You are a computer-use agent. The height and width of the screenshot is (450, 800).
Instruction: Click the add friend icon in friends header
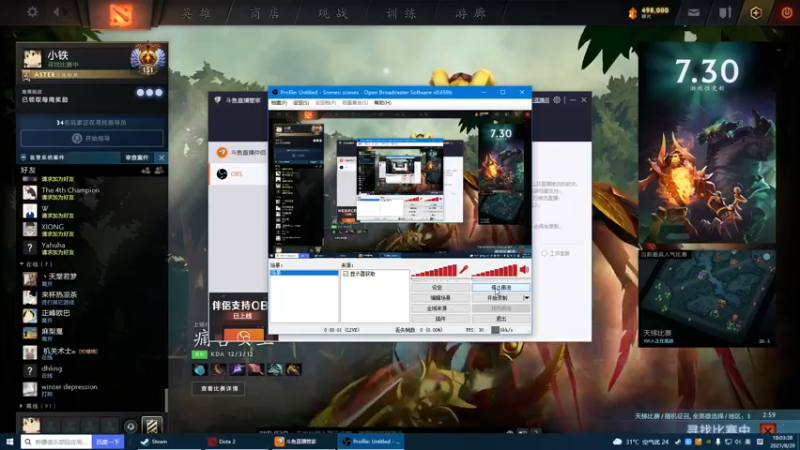[x=145, y=170]
